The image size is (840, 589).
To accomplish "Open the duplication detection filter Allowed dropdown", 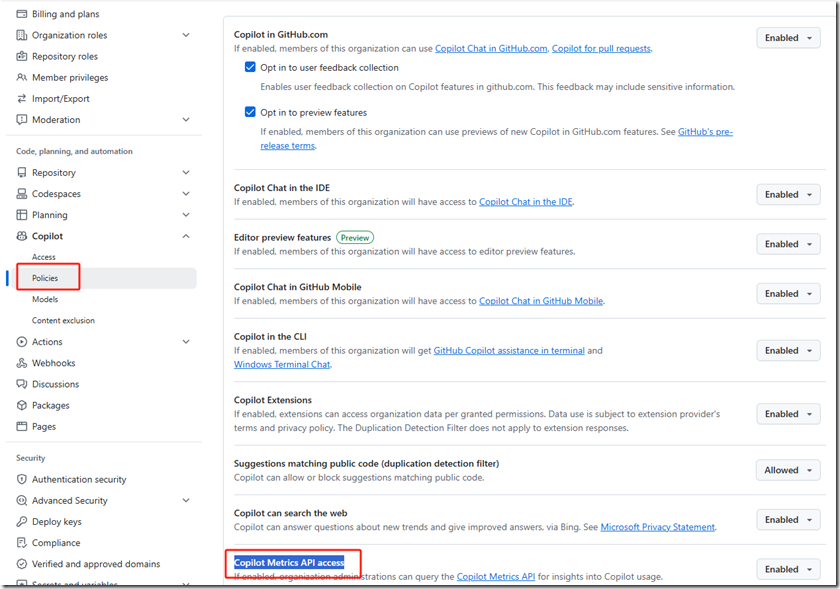I will pyautogui.click(x=788, y=470).
